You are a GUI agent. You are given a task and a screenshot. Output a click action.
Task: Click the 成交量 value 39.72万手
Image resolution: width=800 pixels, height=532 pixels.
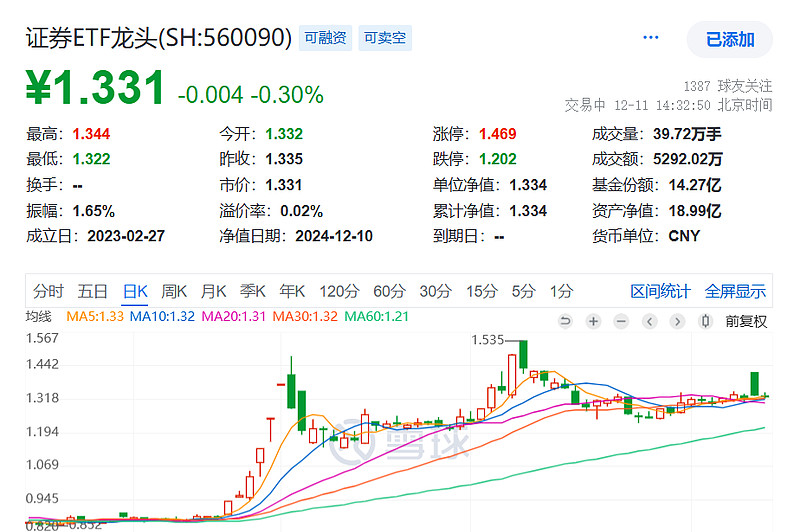687,134
